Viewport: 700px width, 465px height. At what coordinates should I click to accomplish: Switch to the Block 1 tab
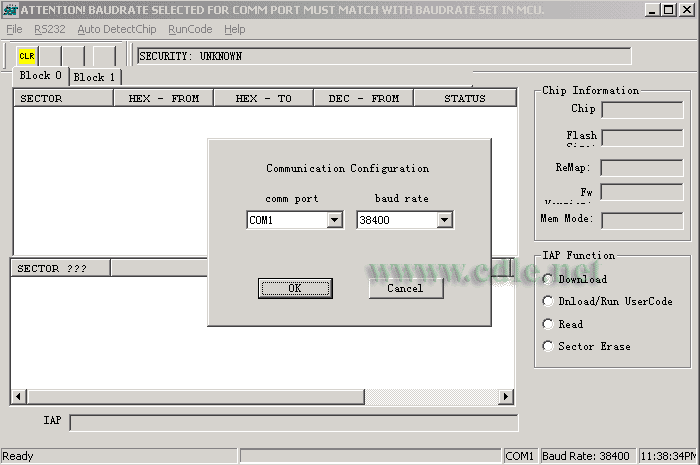click(x=95, y=77)
